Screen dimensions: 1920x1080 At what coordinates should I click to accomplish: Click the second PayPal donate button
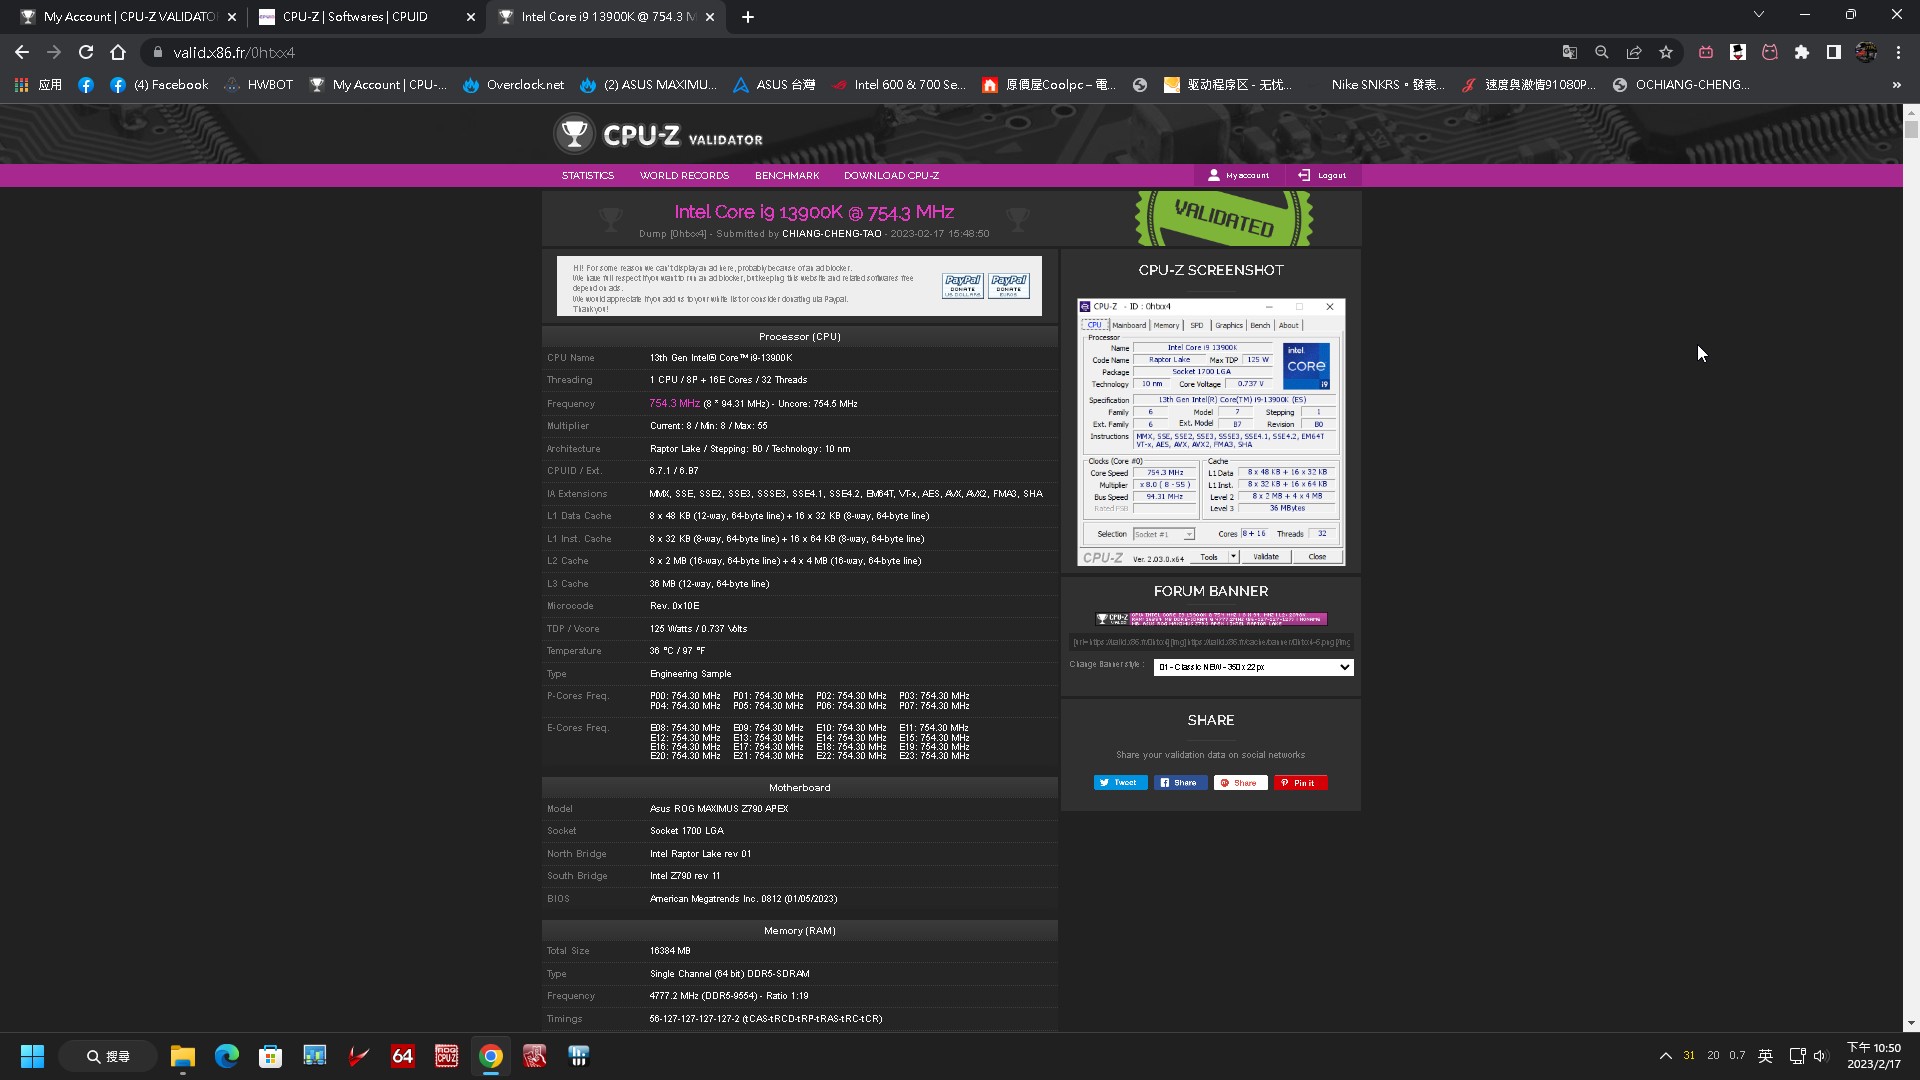(1009, 285)
